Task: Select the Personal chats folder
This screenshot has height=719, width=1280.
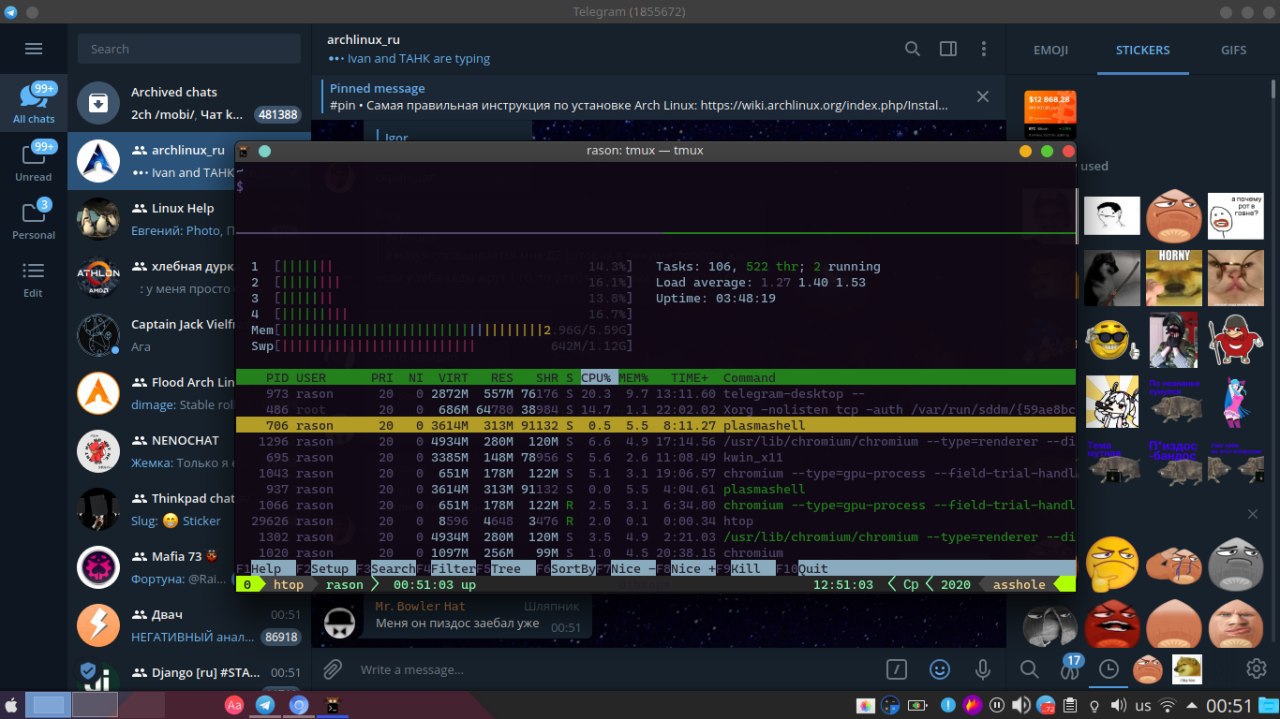Action: pos(34,220)
